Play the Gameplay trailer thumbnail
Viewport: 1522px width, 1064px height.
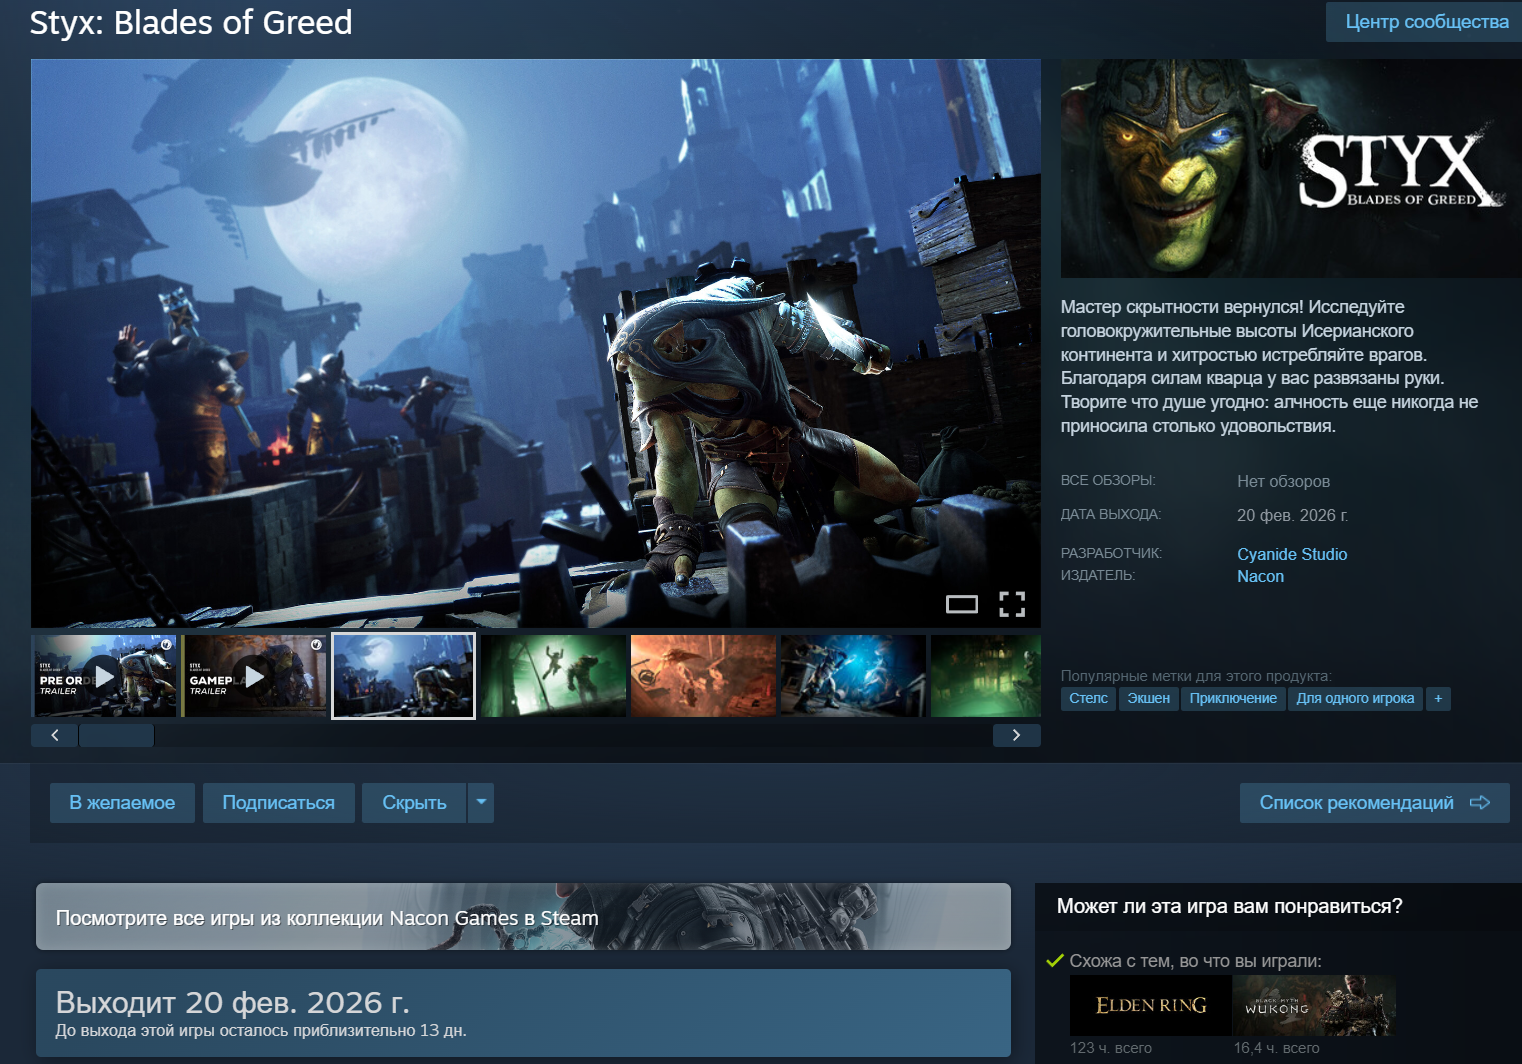click(x=254, y=676)
